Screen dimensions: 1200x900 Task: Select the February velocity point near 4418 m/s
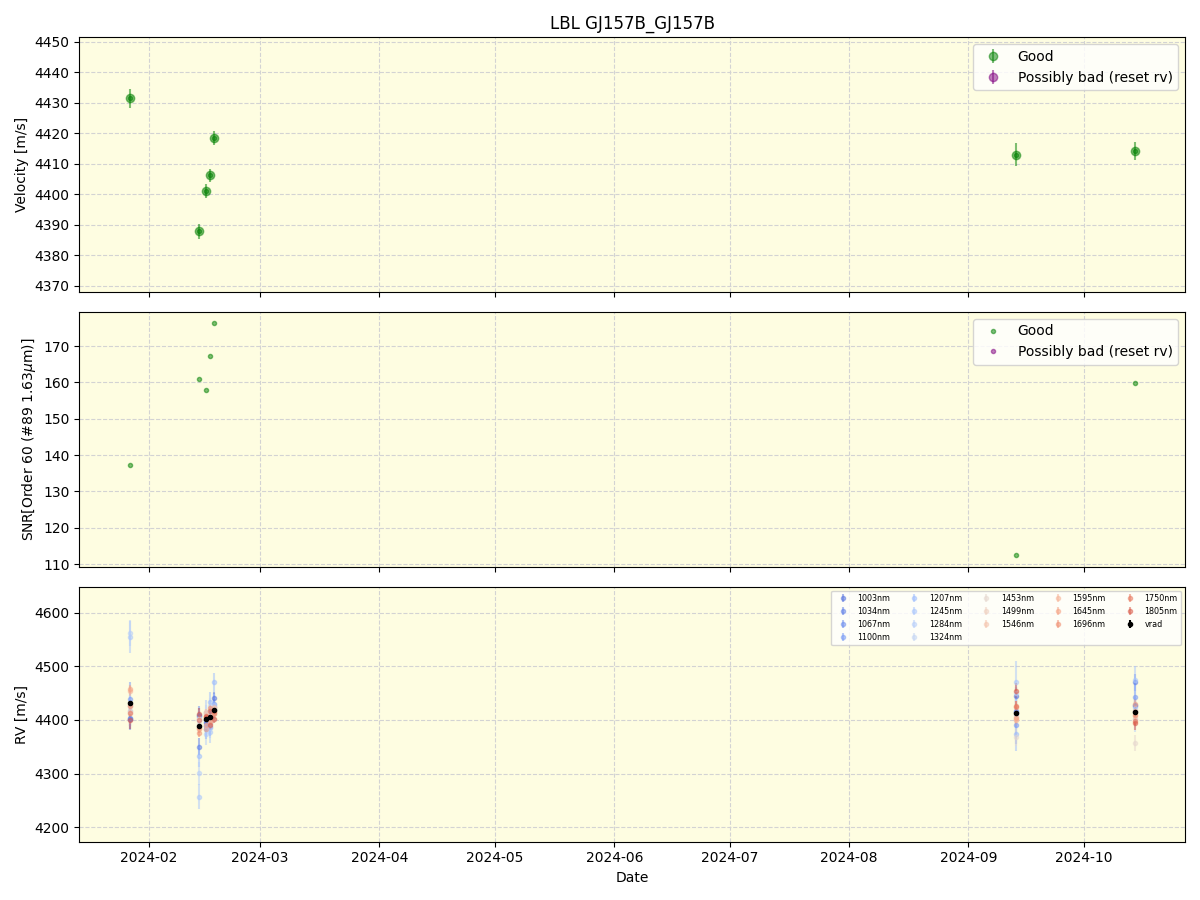pyautogui.click(x=214, y=138)
